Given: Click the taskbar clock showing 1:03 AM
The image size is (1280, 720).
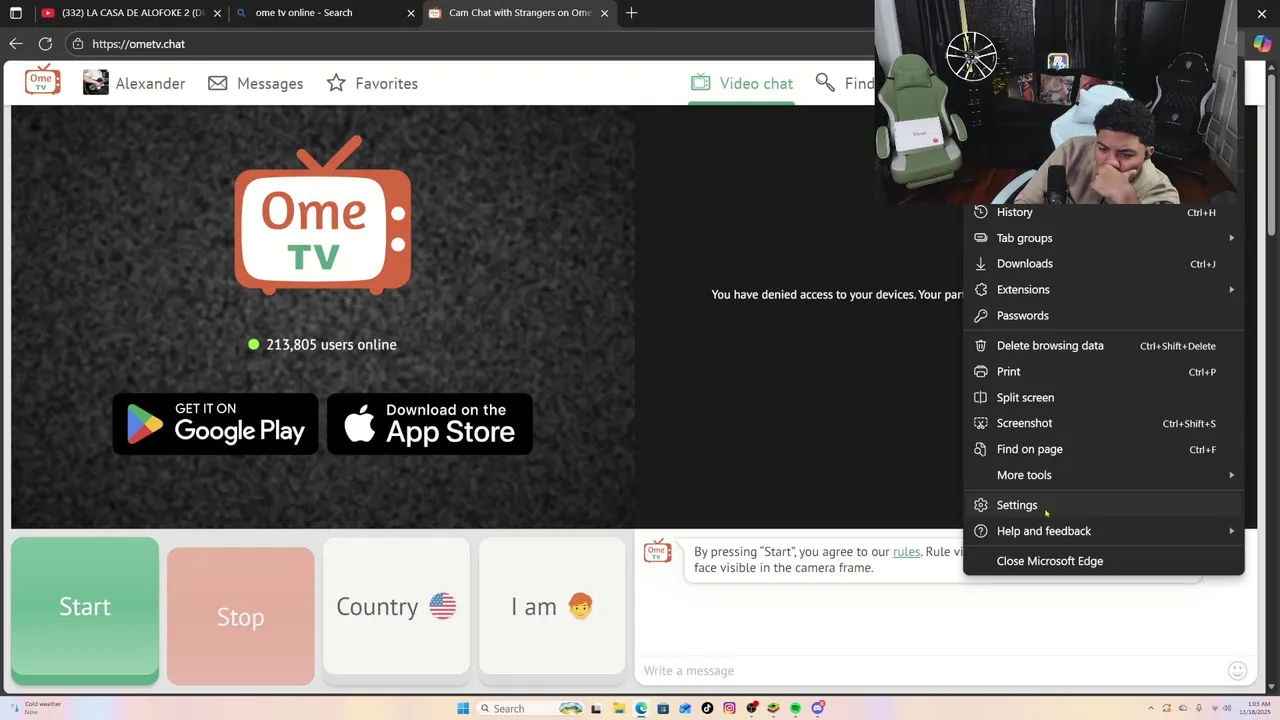Looking at the screenshot, I should [1253, 708].
